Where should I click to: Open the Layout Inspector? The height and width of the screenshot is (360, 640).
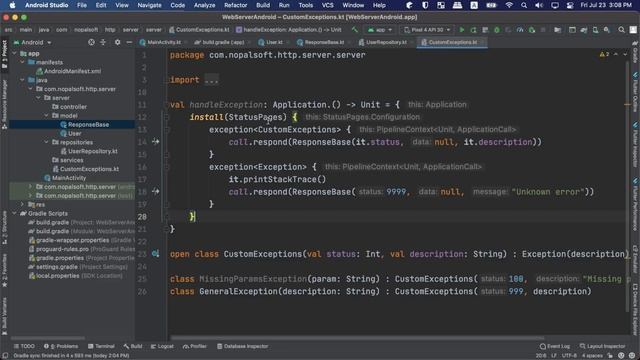click(602, 346)
